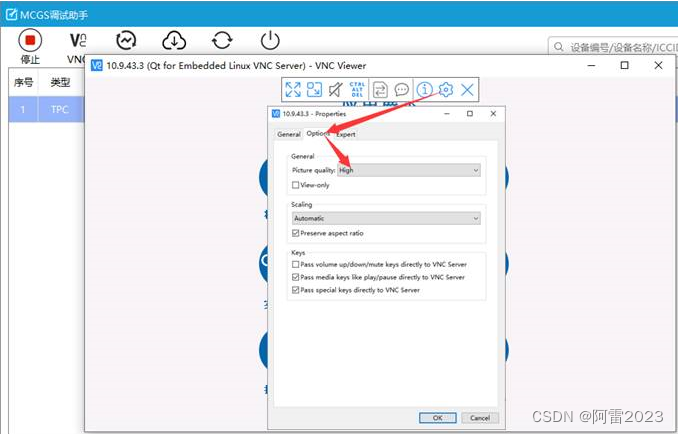Click the 类型 column header
The image size is (678, 434).
60,82
